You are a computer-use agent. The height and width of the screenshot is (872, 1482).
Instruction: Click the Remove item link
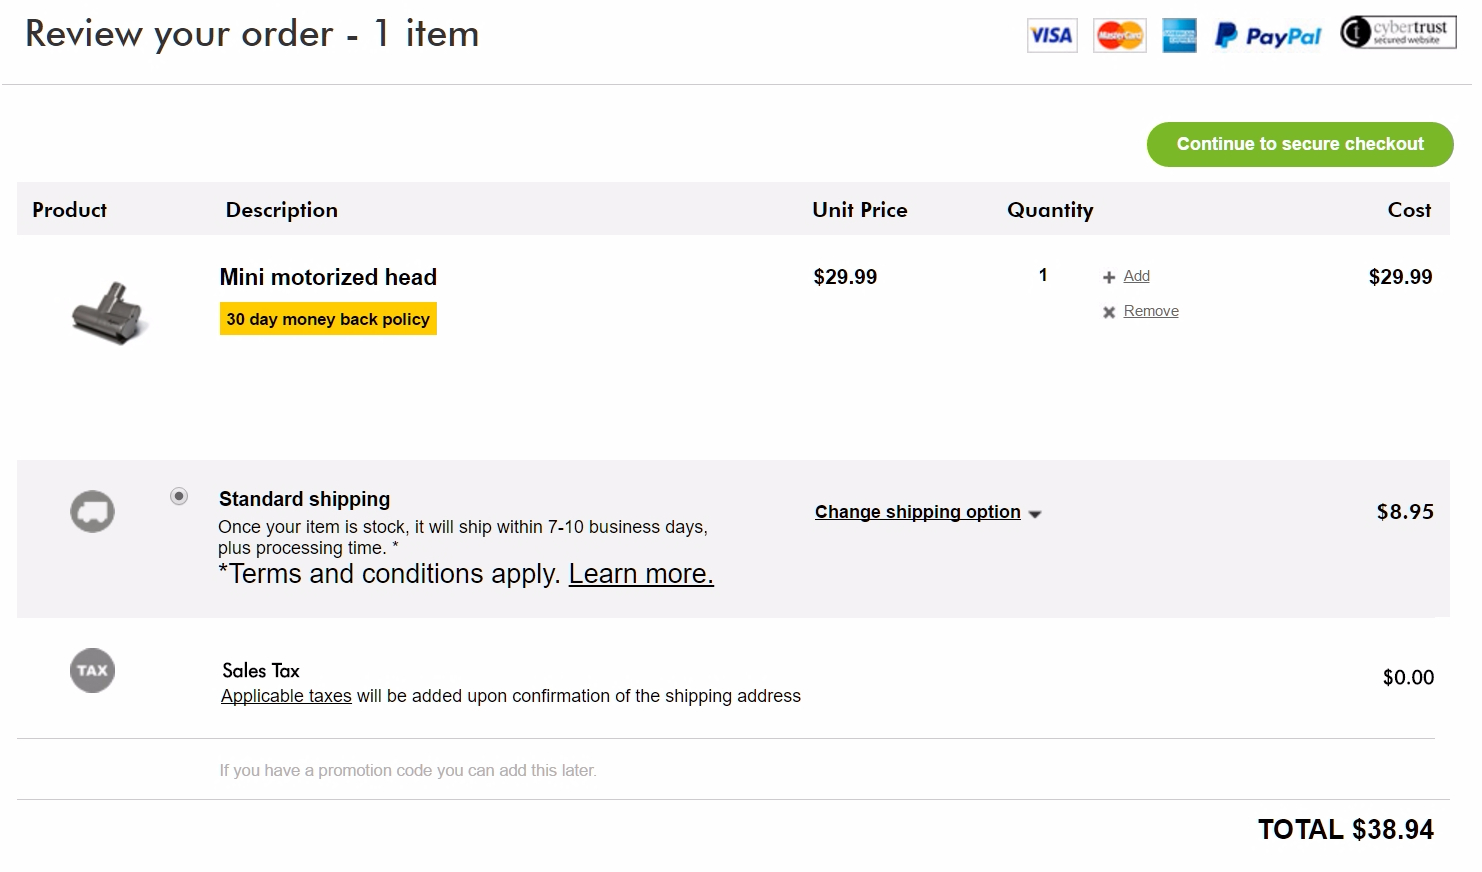pos(1151,311)
